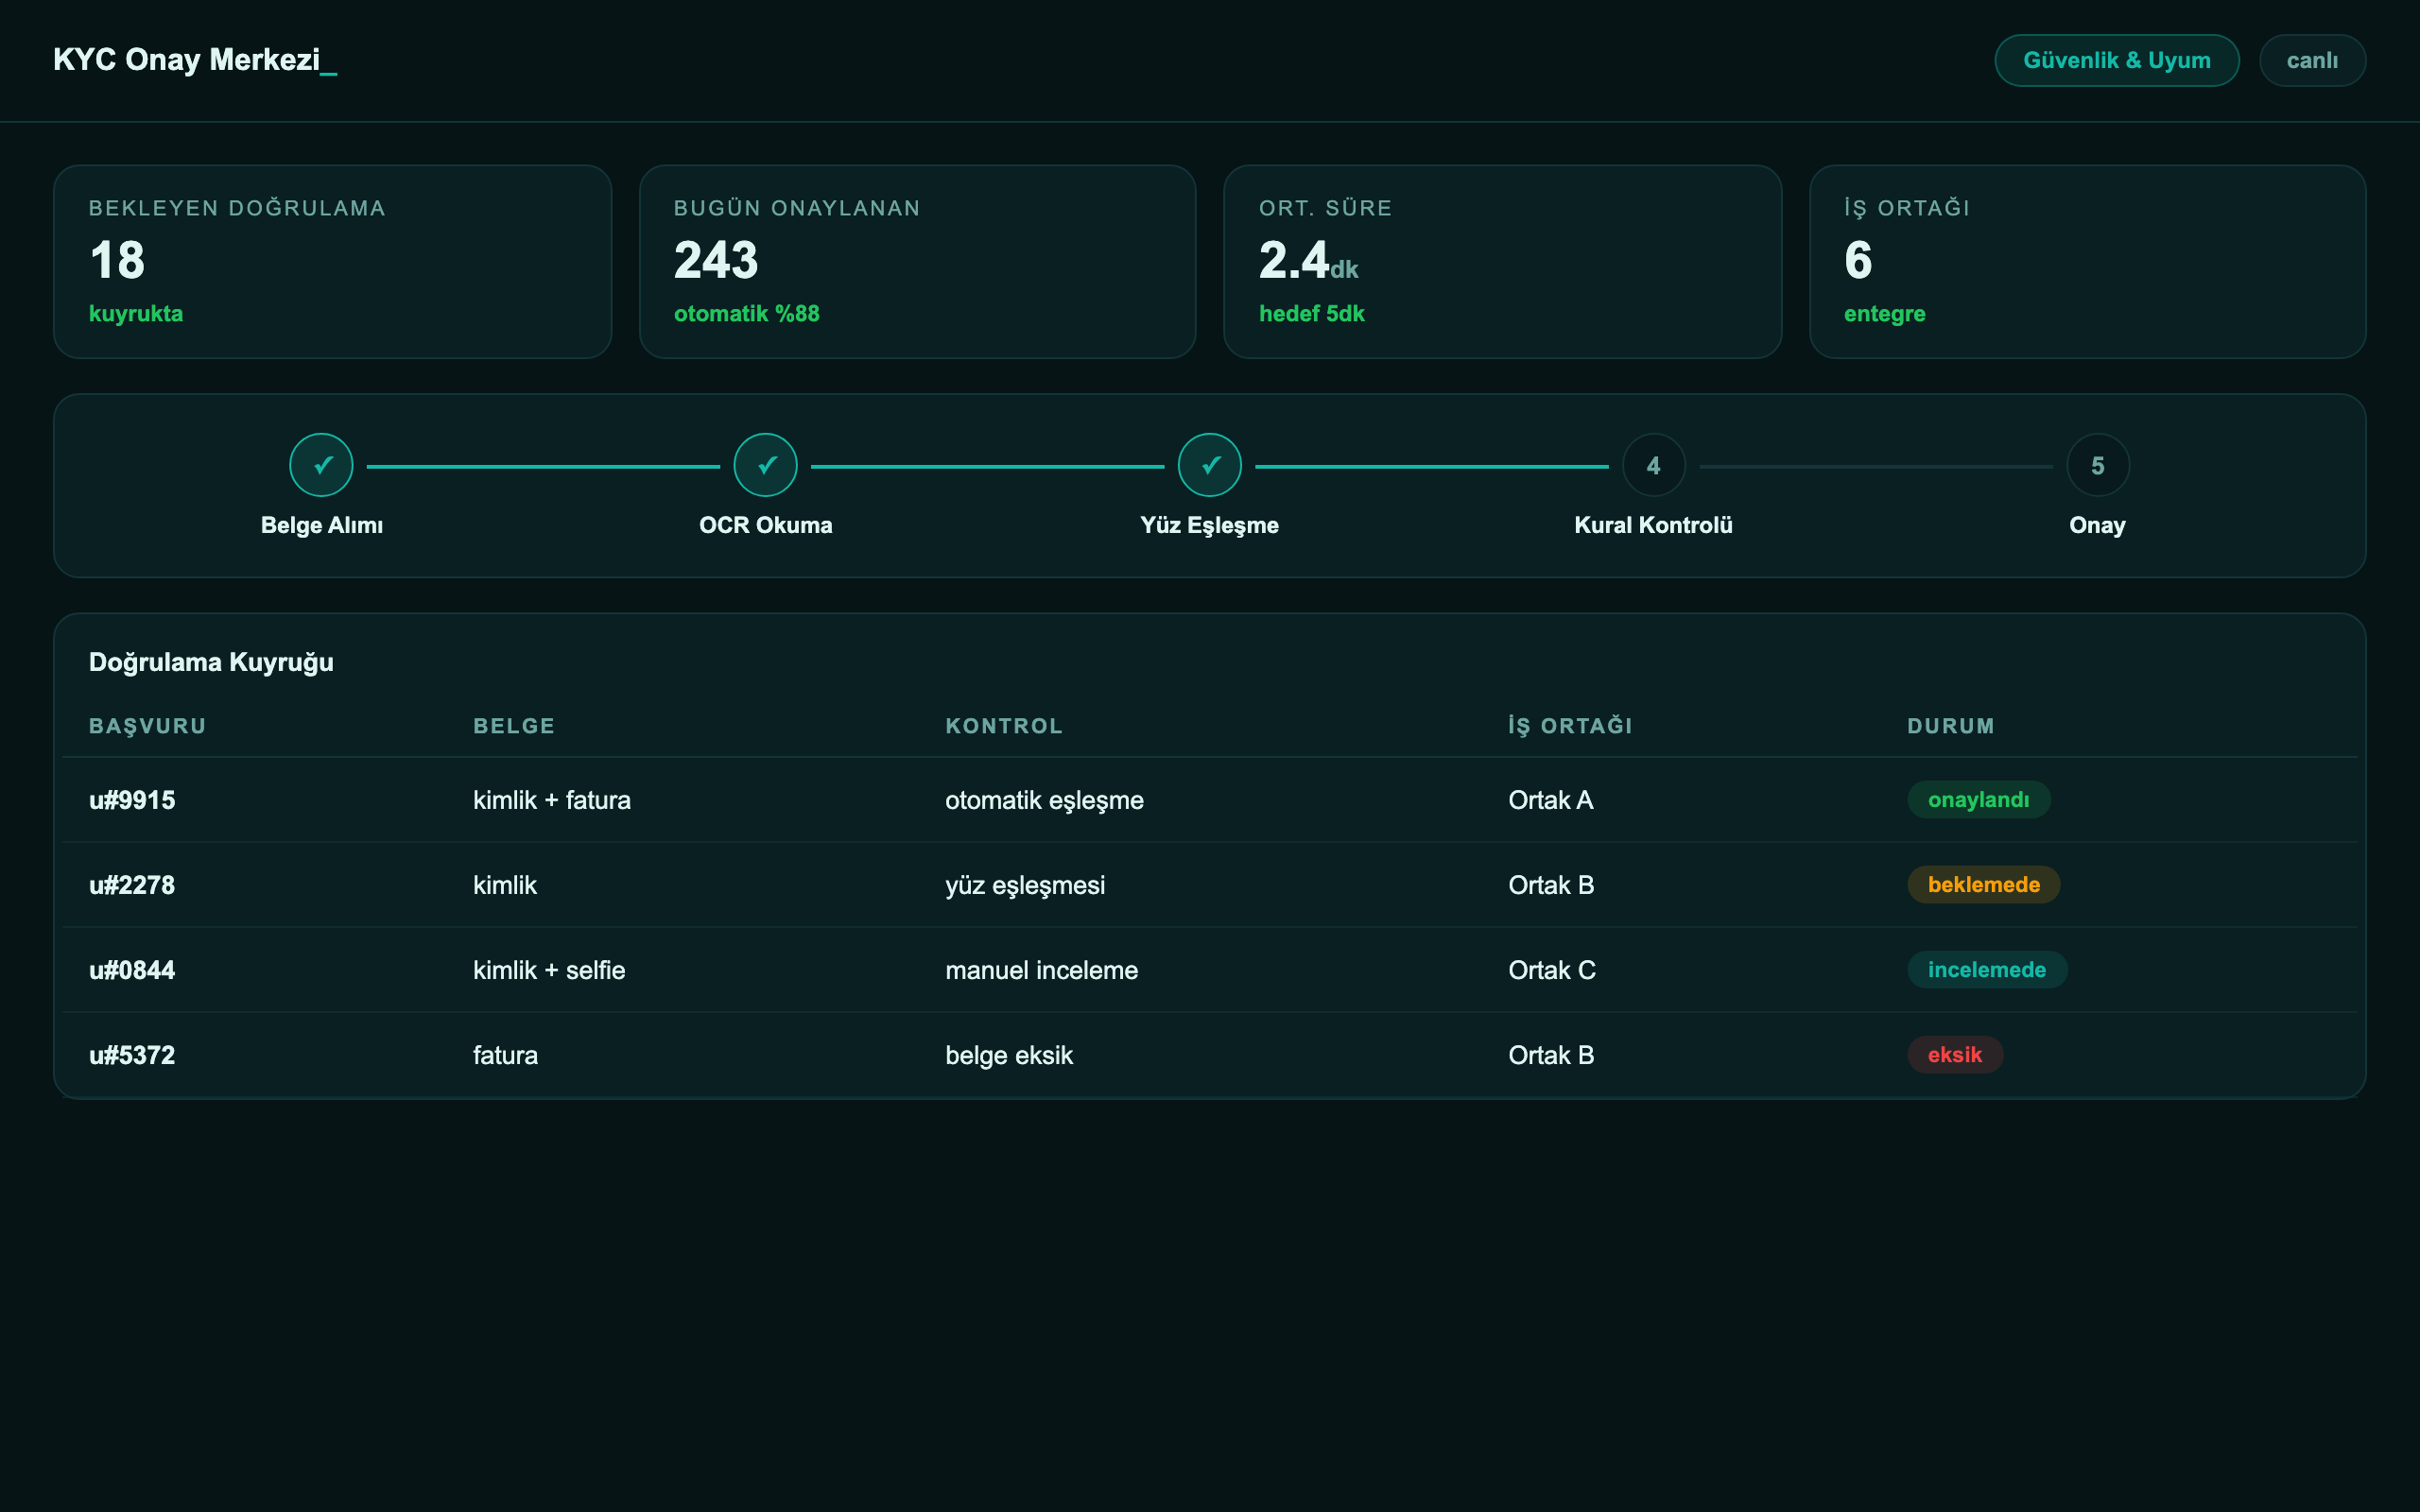The width and height of the screenshot is (2420, 1512).
Task: Click the canlı status pill
Action: click(2312, 60)
